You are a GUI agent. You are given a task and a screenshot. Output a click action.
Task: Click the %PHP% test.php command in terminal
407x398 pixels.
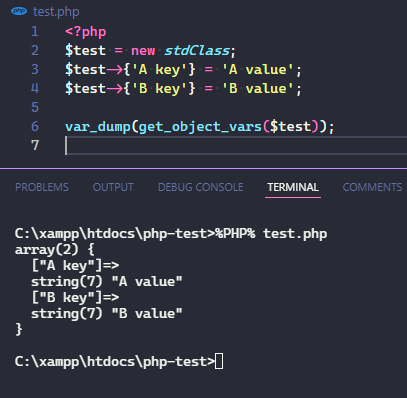(271, 234)
